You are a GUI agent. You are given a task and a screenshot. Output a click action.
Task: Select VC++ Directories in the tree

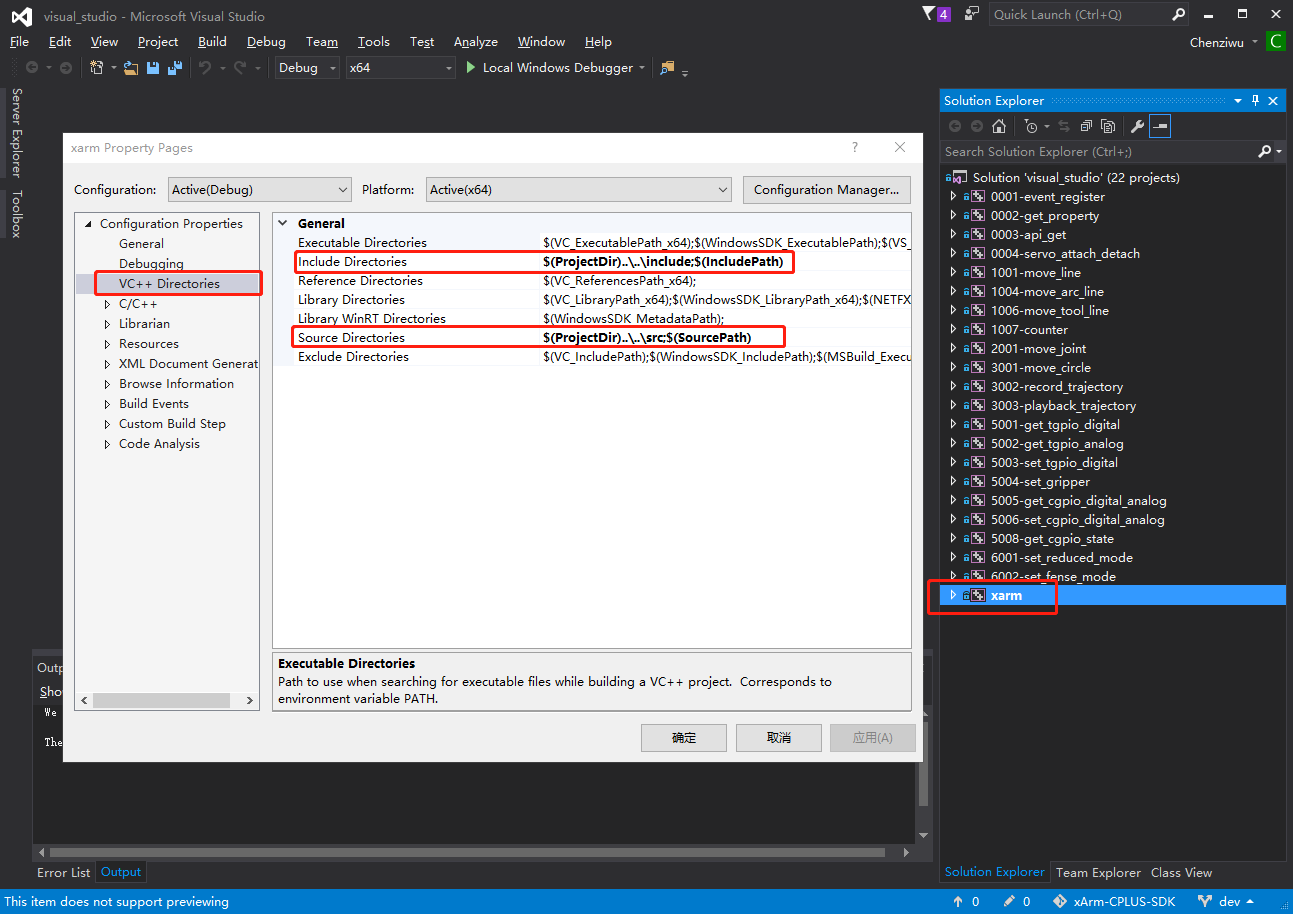[x=169, y=283]
